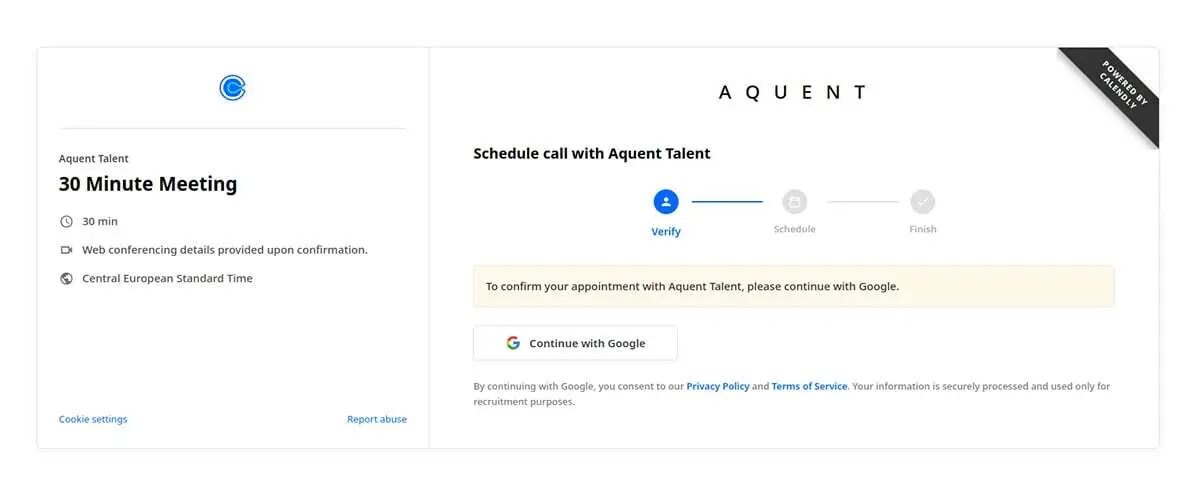1200x500 pixels.
Task: Select the Schedule step calendar icon
Action: (794, 202)
